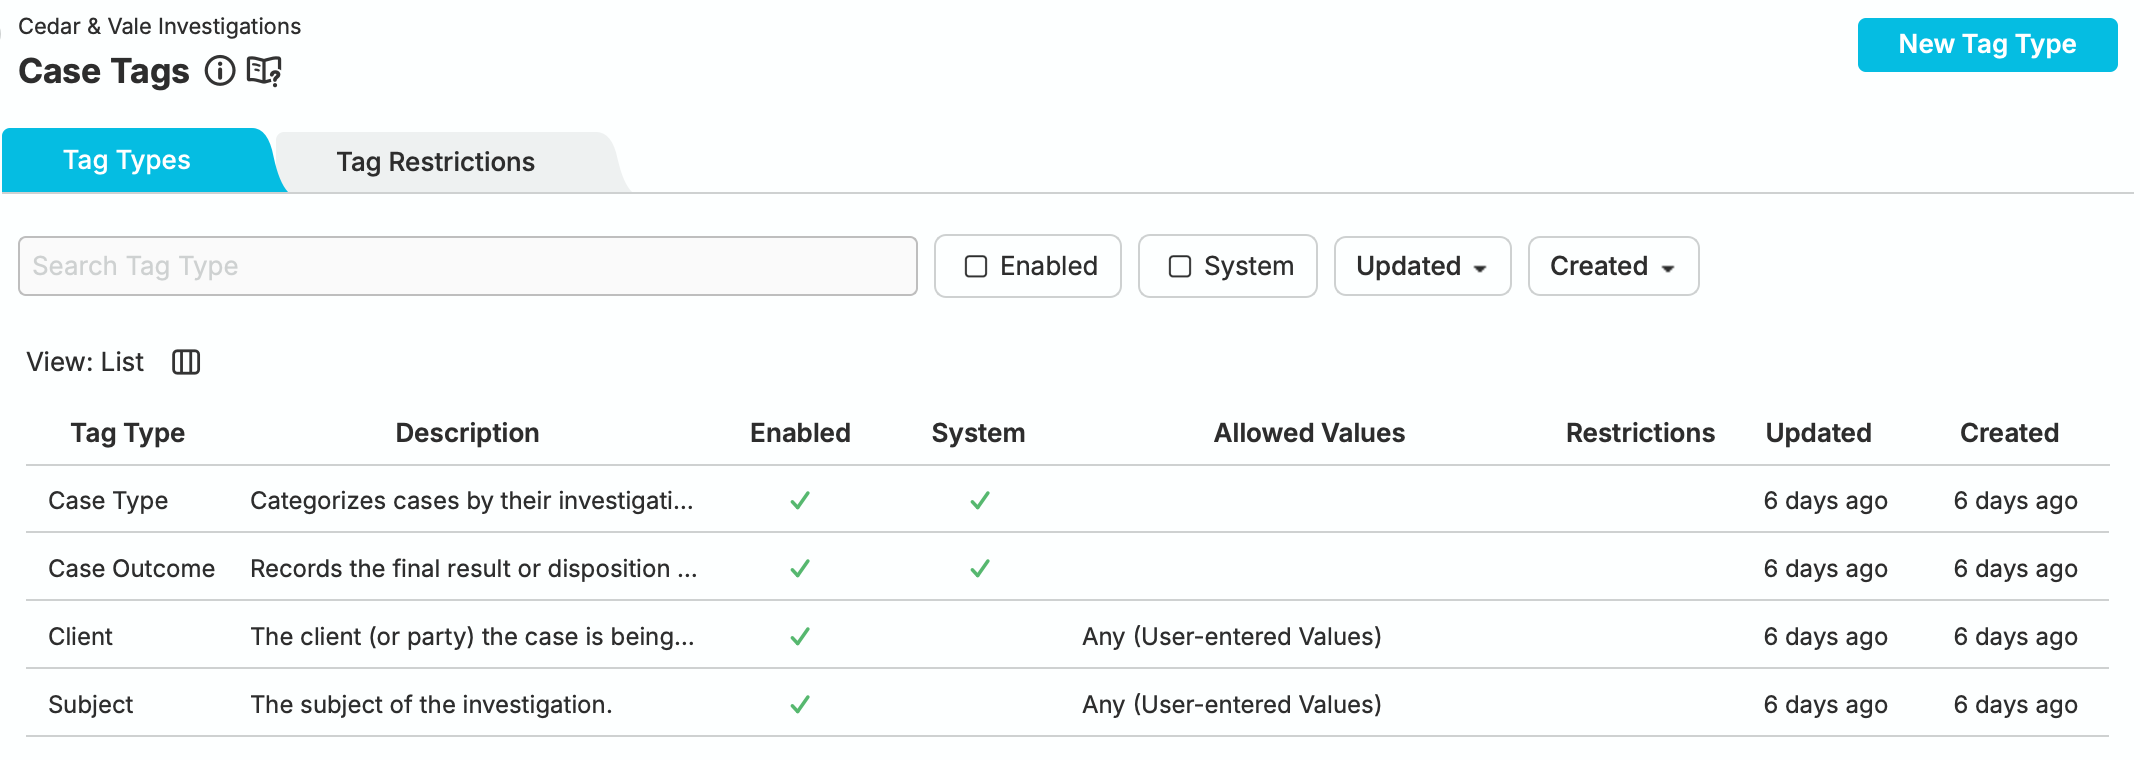Click Enabled checkmark for Case Outcome row
The height and width of the screenshot is (760, 2140).
(x=800, y=568)
